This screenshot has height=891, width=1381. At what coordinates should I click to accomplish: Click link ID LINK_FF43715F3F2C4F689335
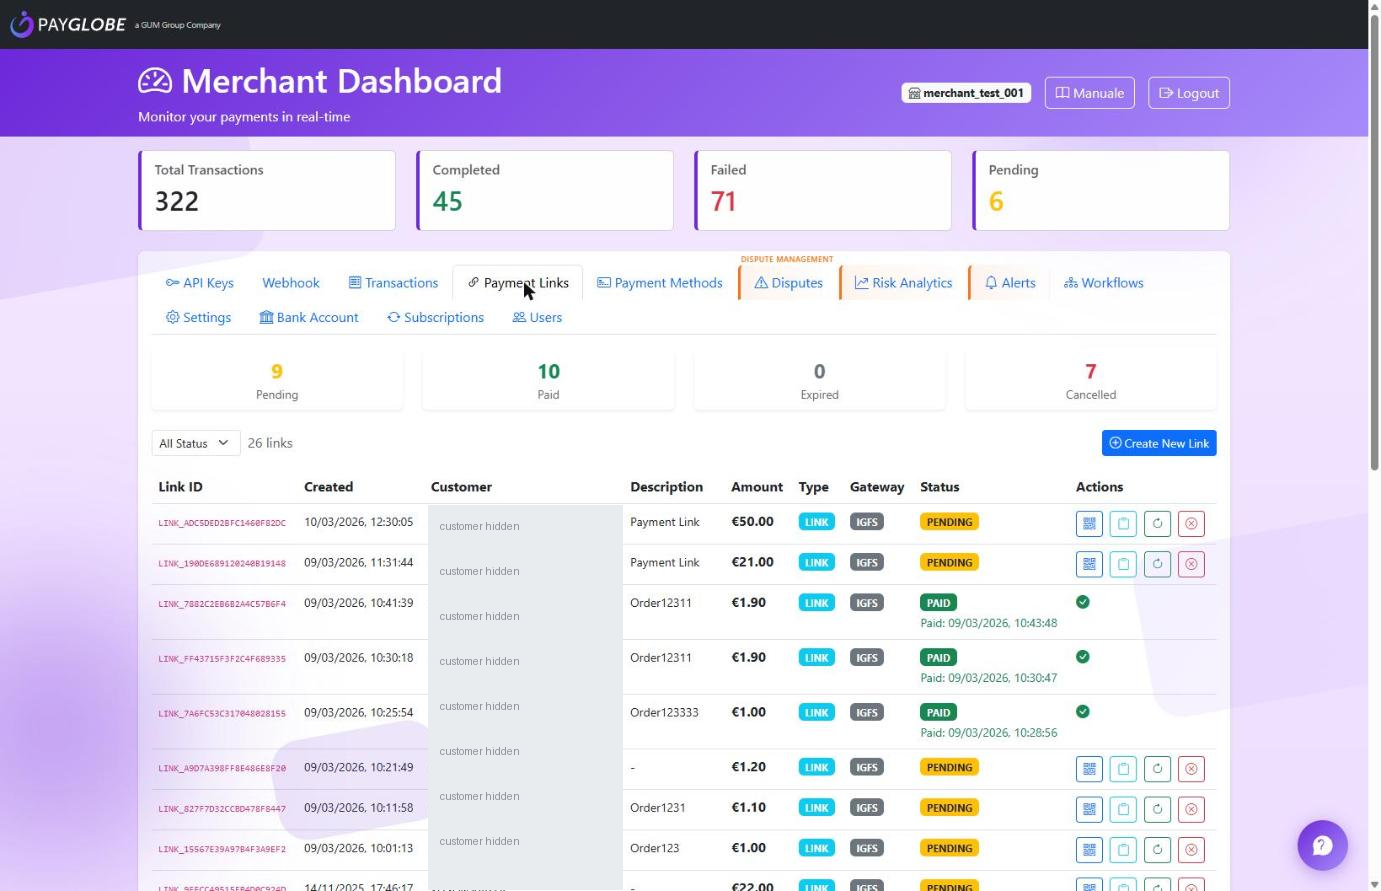coord(222,659)
